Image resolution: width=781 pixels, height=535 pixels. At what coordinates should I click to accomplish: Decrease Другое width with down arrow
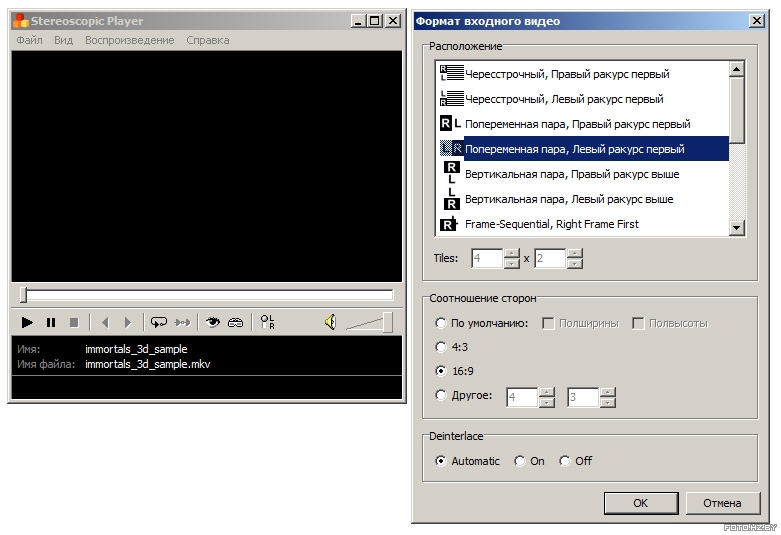[x=546, y=402]
